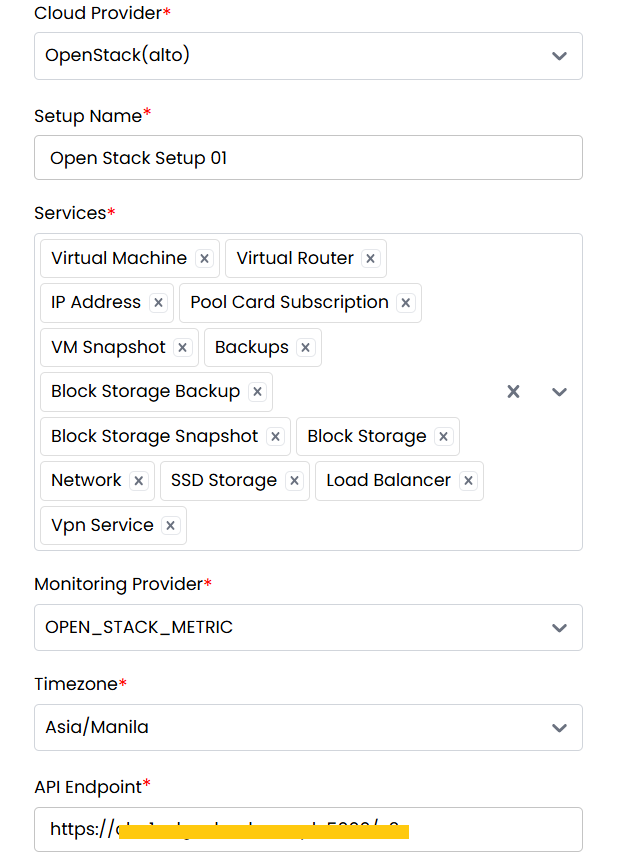Image resolution: width=621 pixels, height=865 pixels.
Task: Clear all selected services with the X
Action: (513, 392)
